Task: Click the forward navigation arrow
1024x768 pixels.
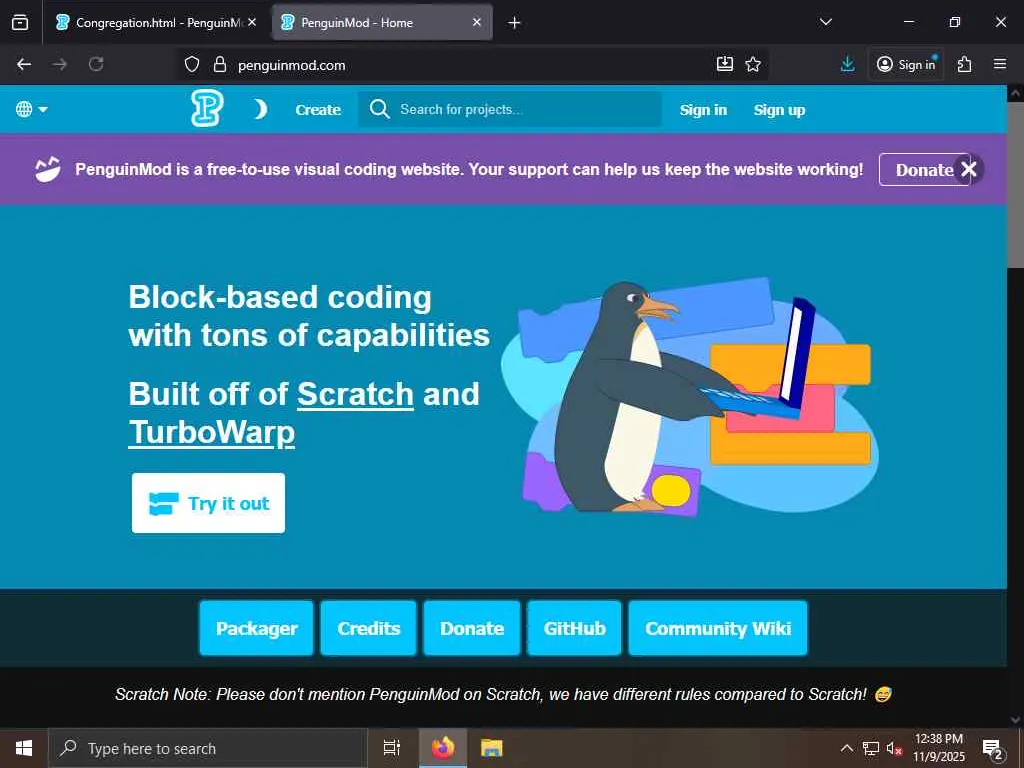Action: coord(59,64)
